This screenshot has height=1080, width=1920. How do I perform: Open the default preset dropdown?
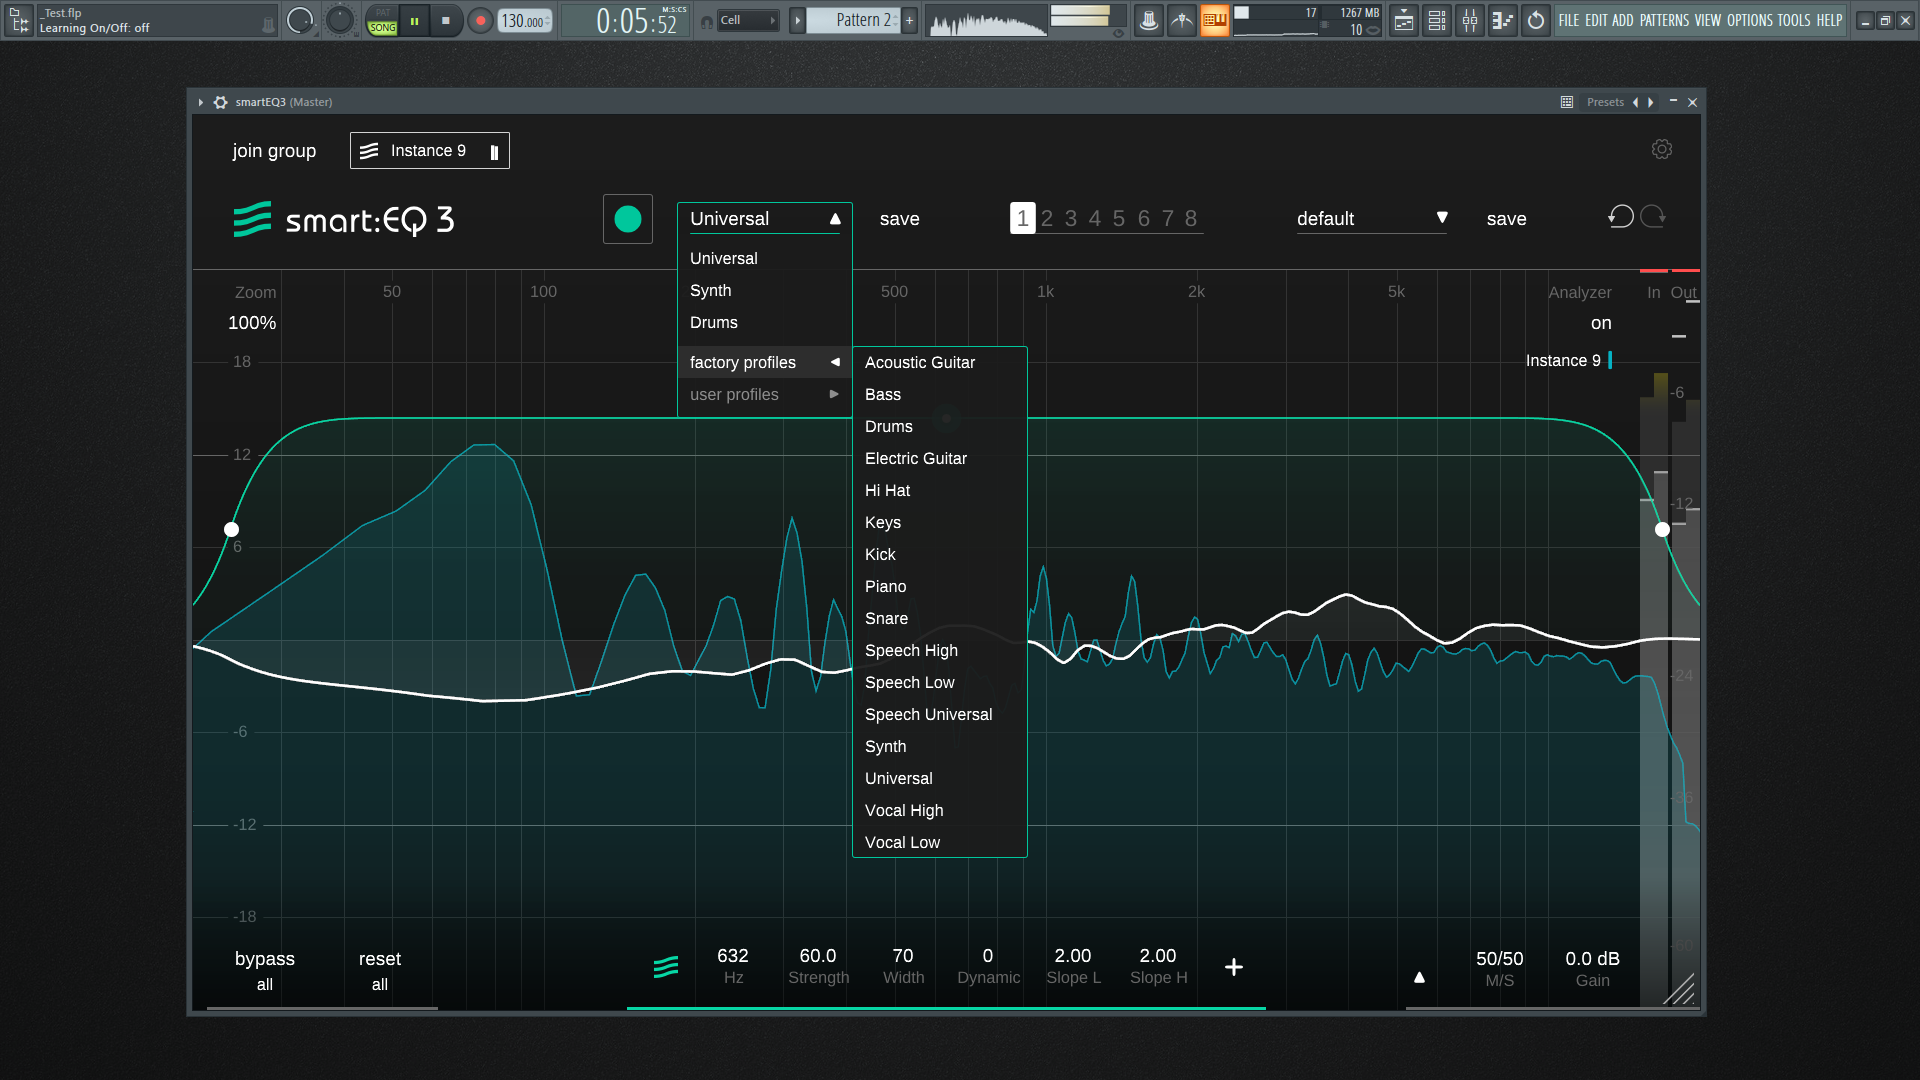pyautogui.click(x=1372, y=219)
